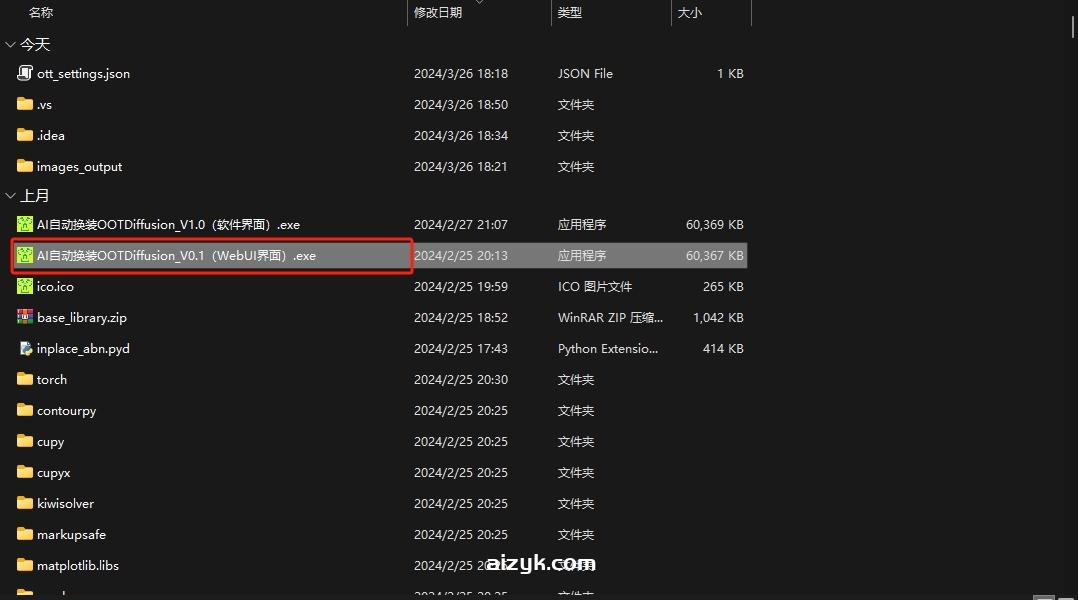Sort files by the 类型 column

pos(569,13)
